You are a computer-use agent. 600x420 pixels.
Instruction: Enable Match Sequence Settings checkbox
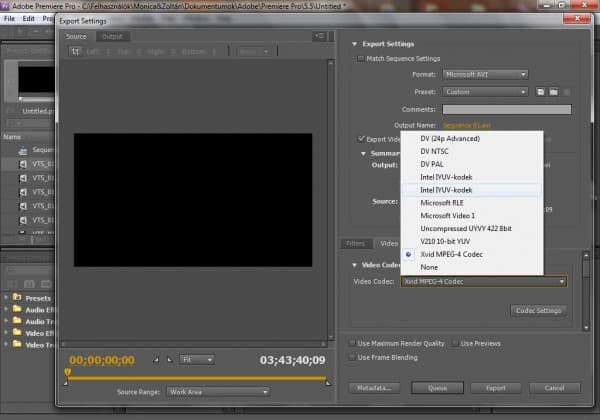(361, 59)
